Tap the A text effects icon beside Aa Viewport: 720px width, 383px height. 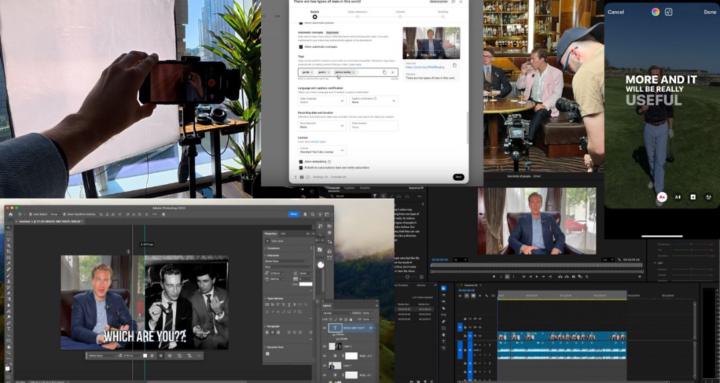click(678, 197)
